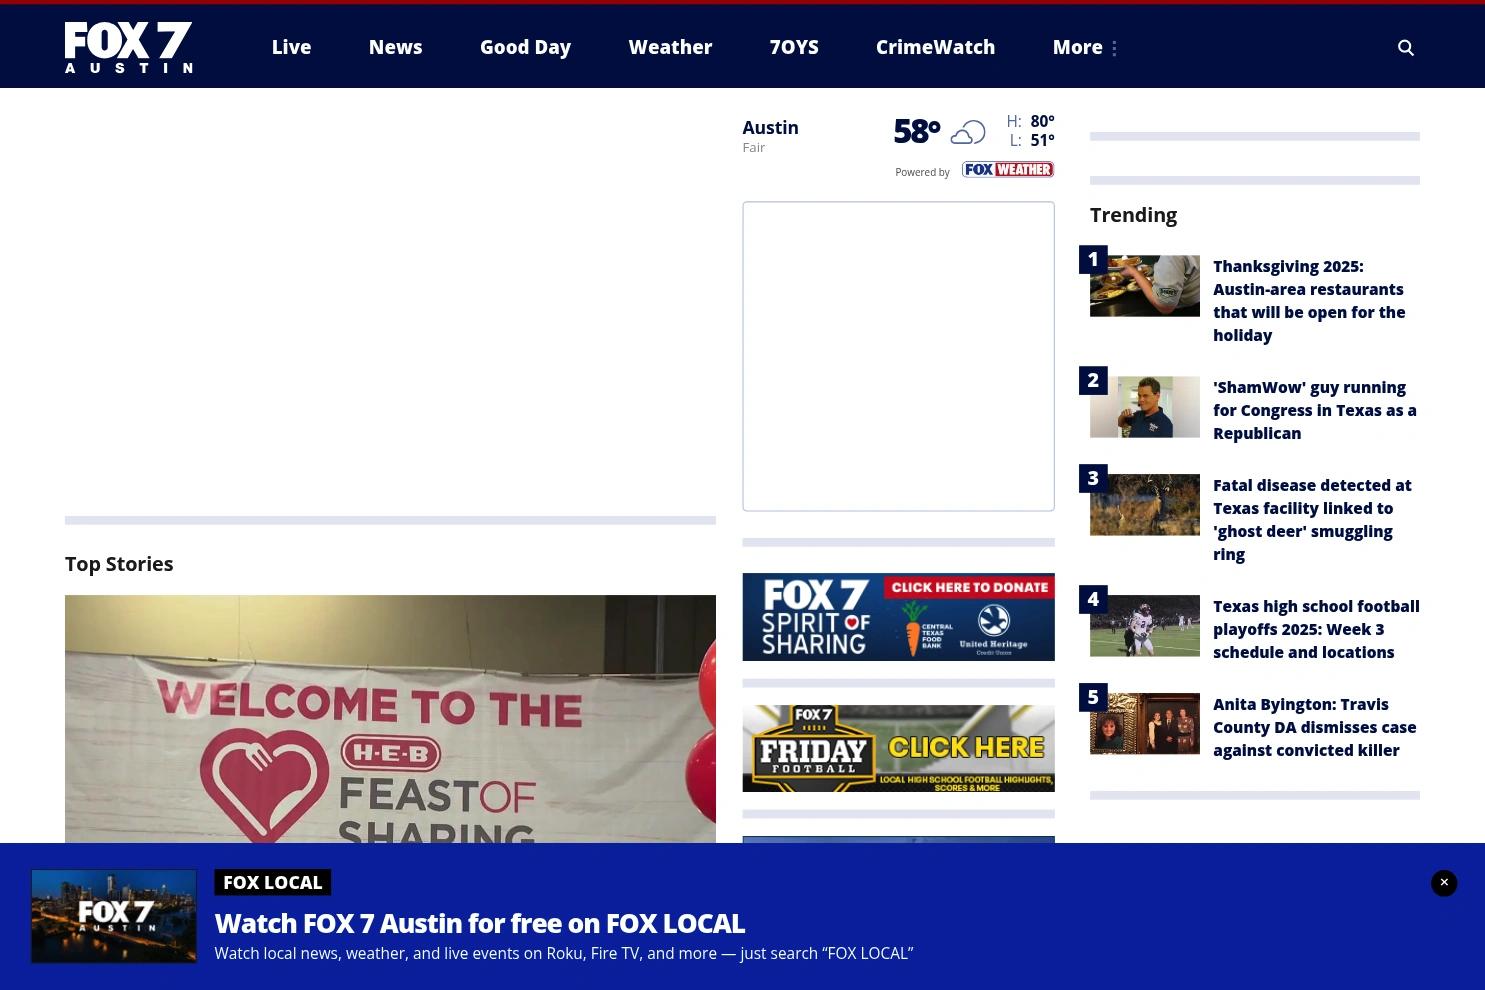Screen dimensions: 1485x990
Task: Click the Spirit of Sharing donate banner
Action: pyautogui.click(x=898, y=617)
